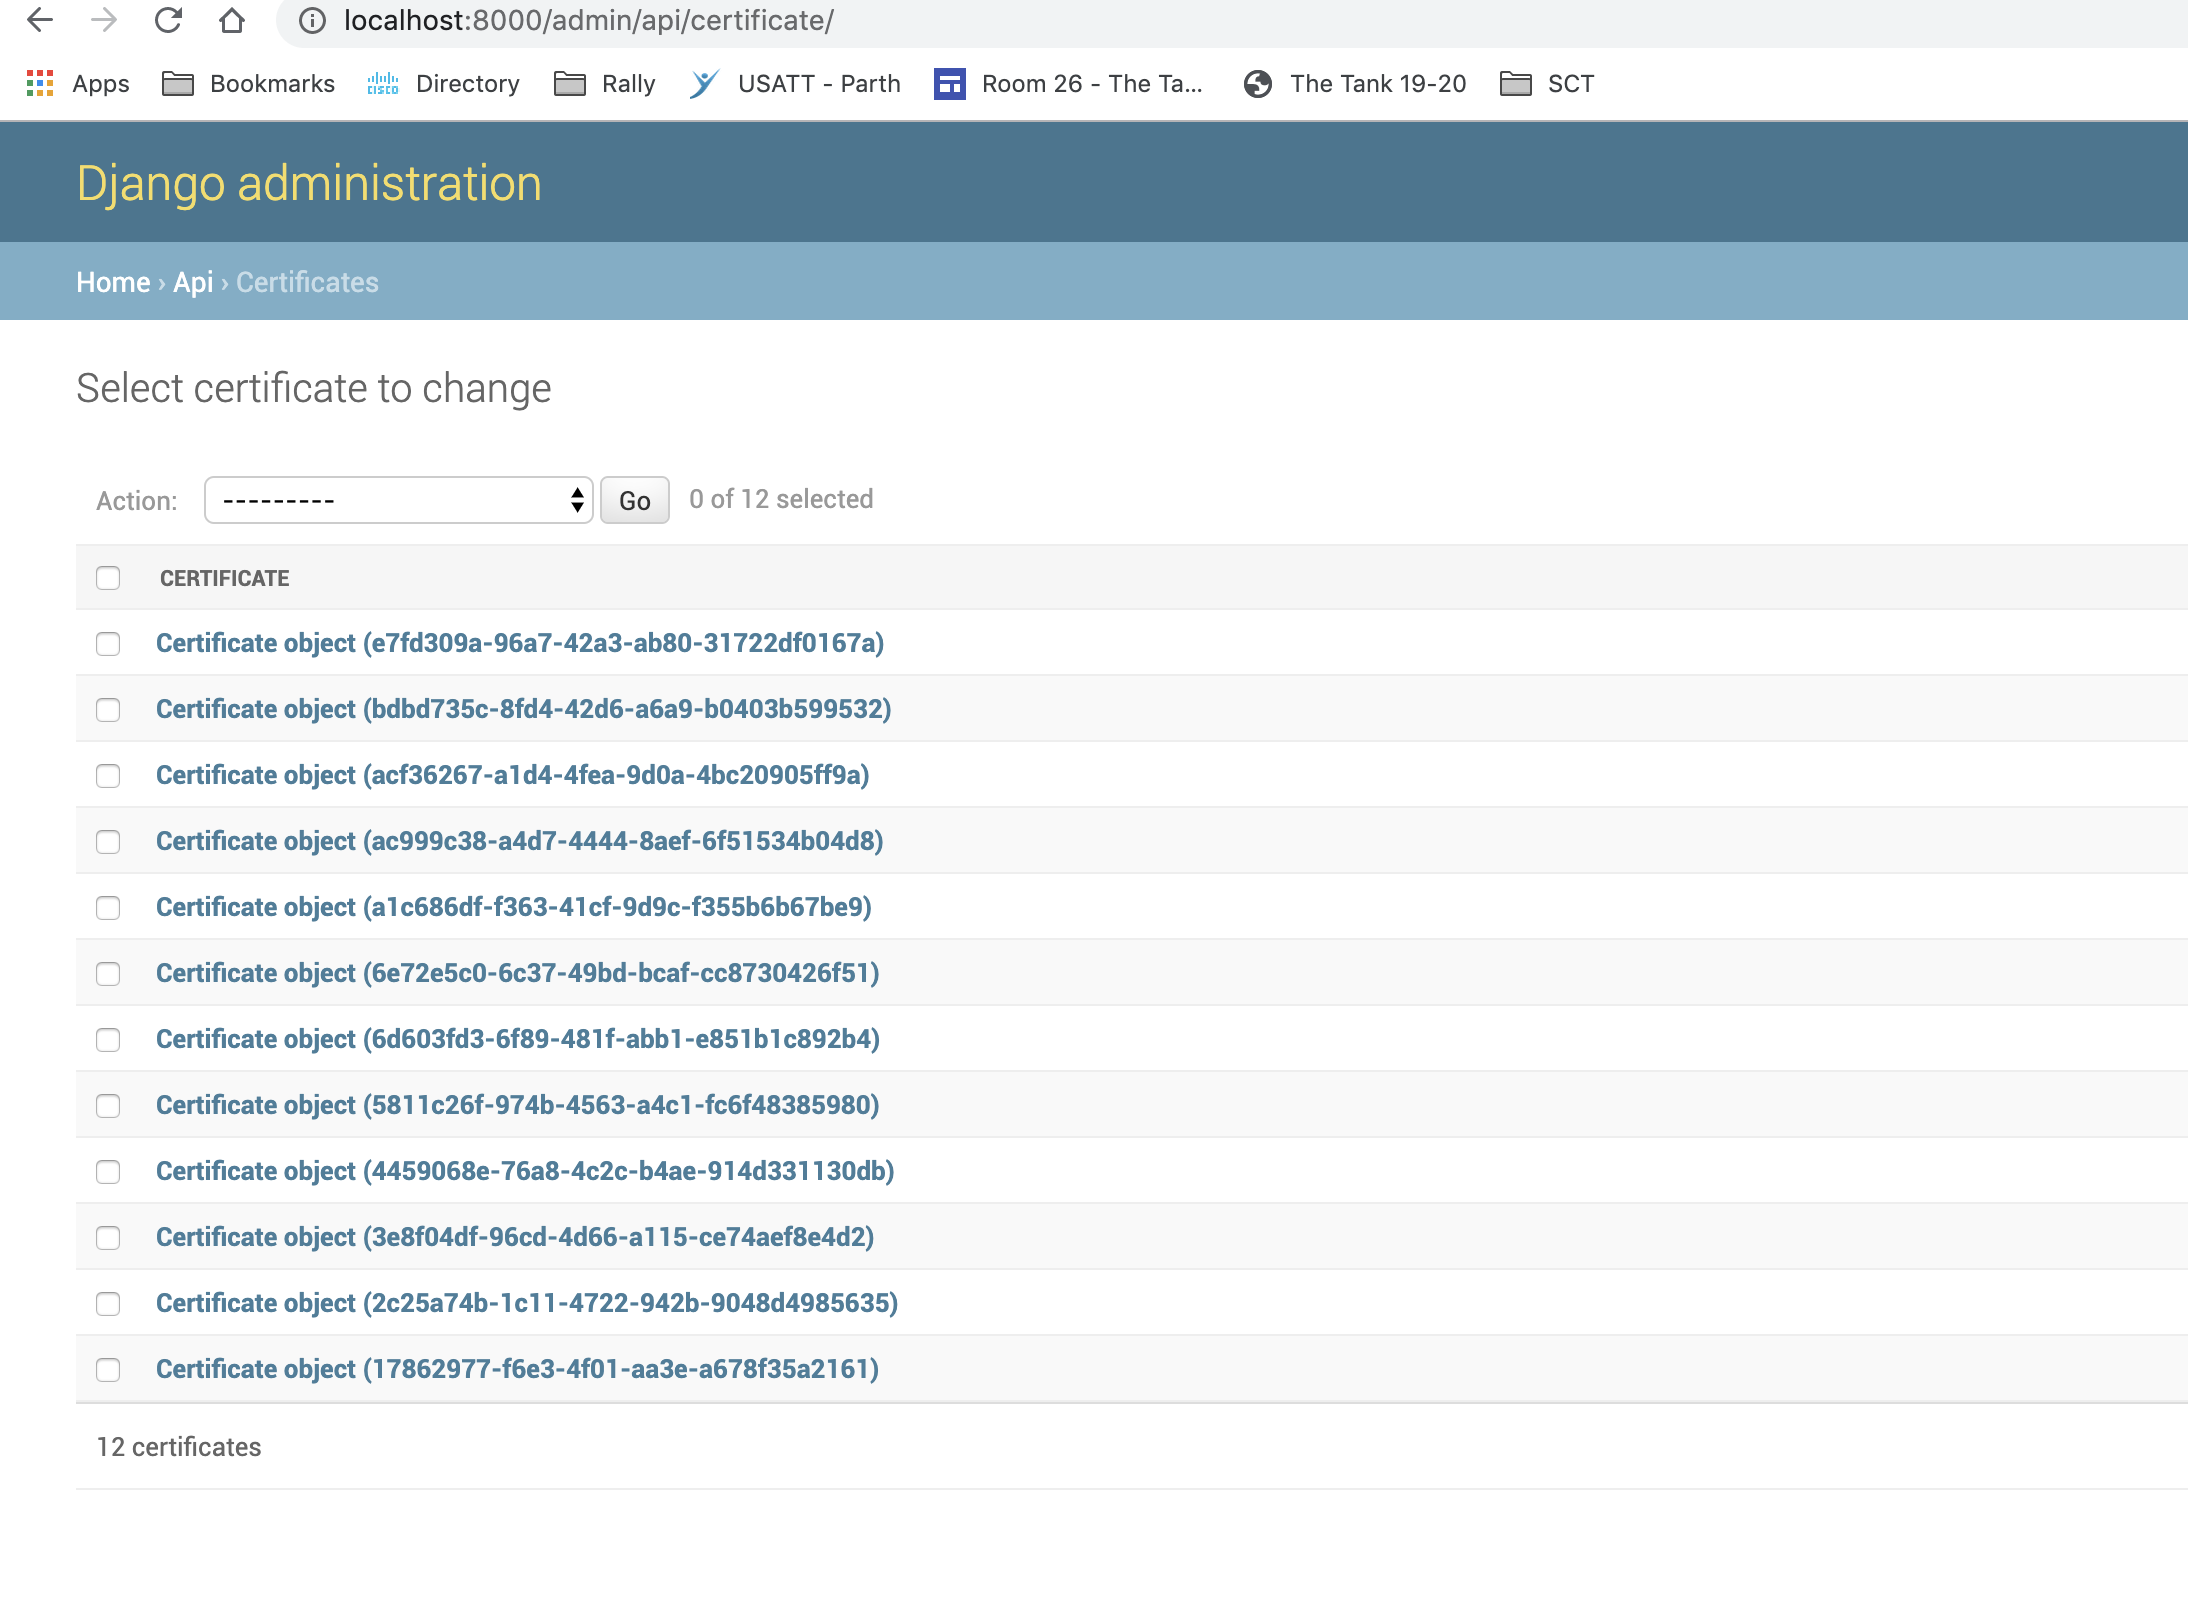Open certificate a1c686df-f363-41cf link
The height and width of the screenshot is (1624, 2188).
click(514, 907)
